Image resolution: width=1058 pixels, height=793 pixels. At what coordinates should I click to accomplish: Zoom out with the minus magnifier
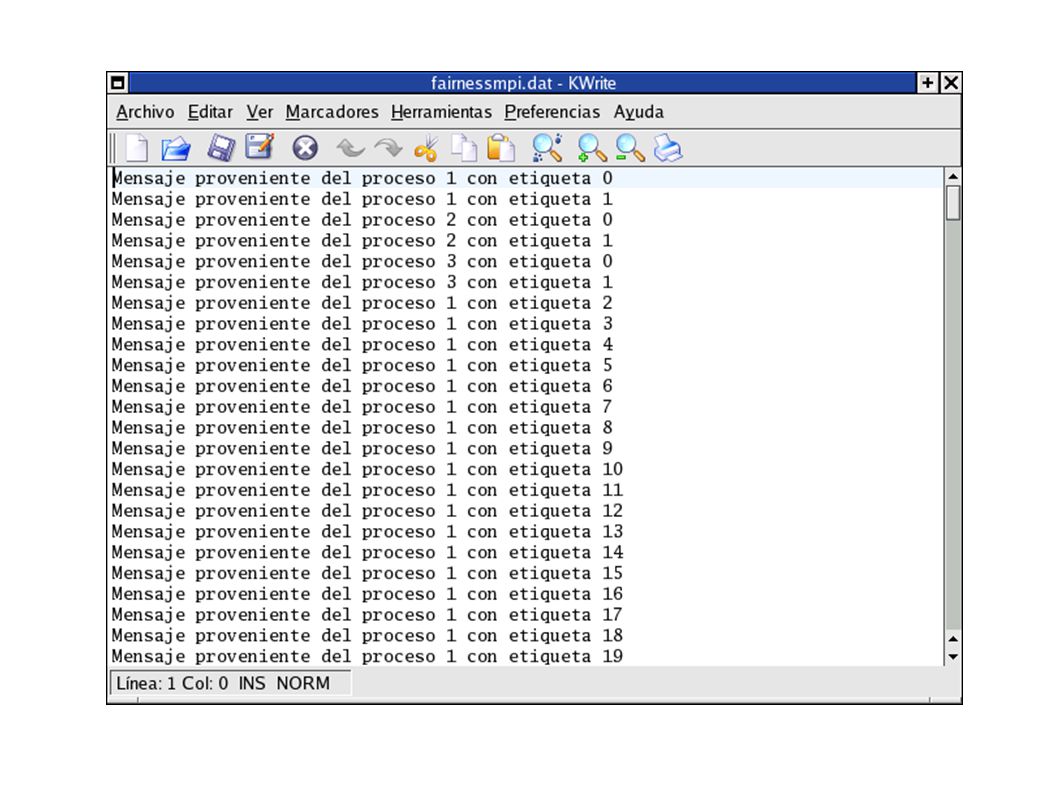pos(630,148)
